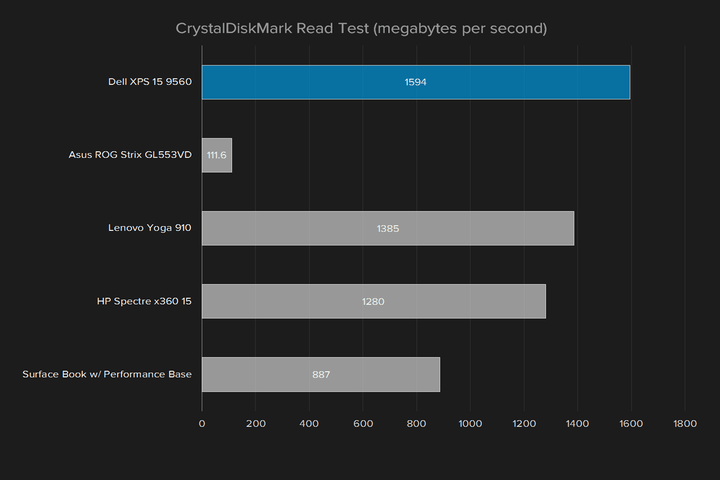
Task: Click the Lenovo Yoga 910 gray bar
Action: [x=388, y=228]
